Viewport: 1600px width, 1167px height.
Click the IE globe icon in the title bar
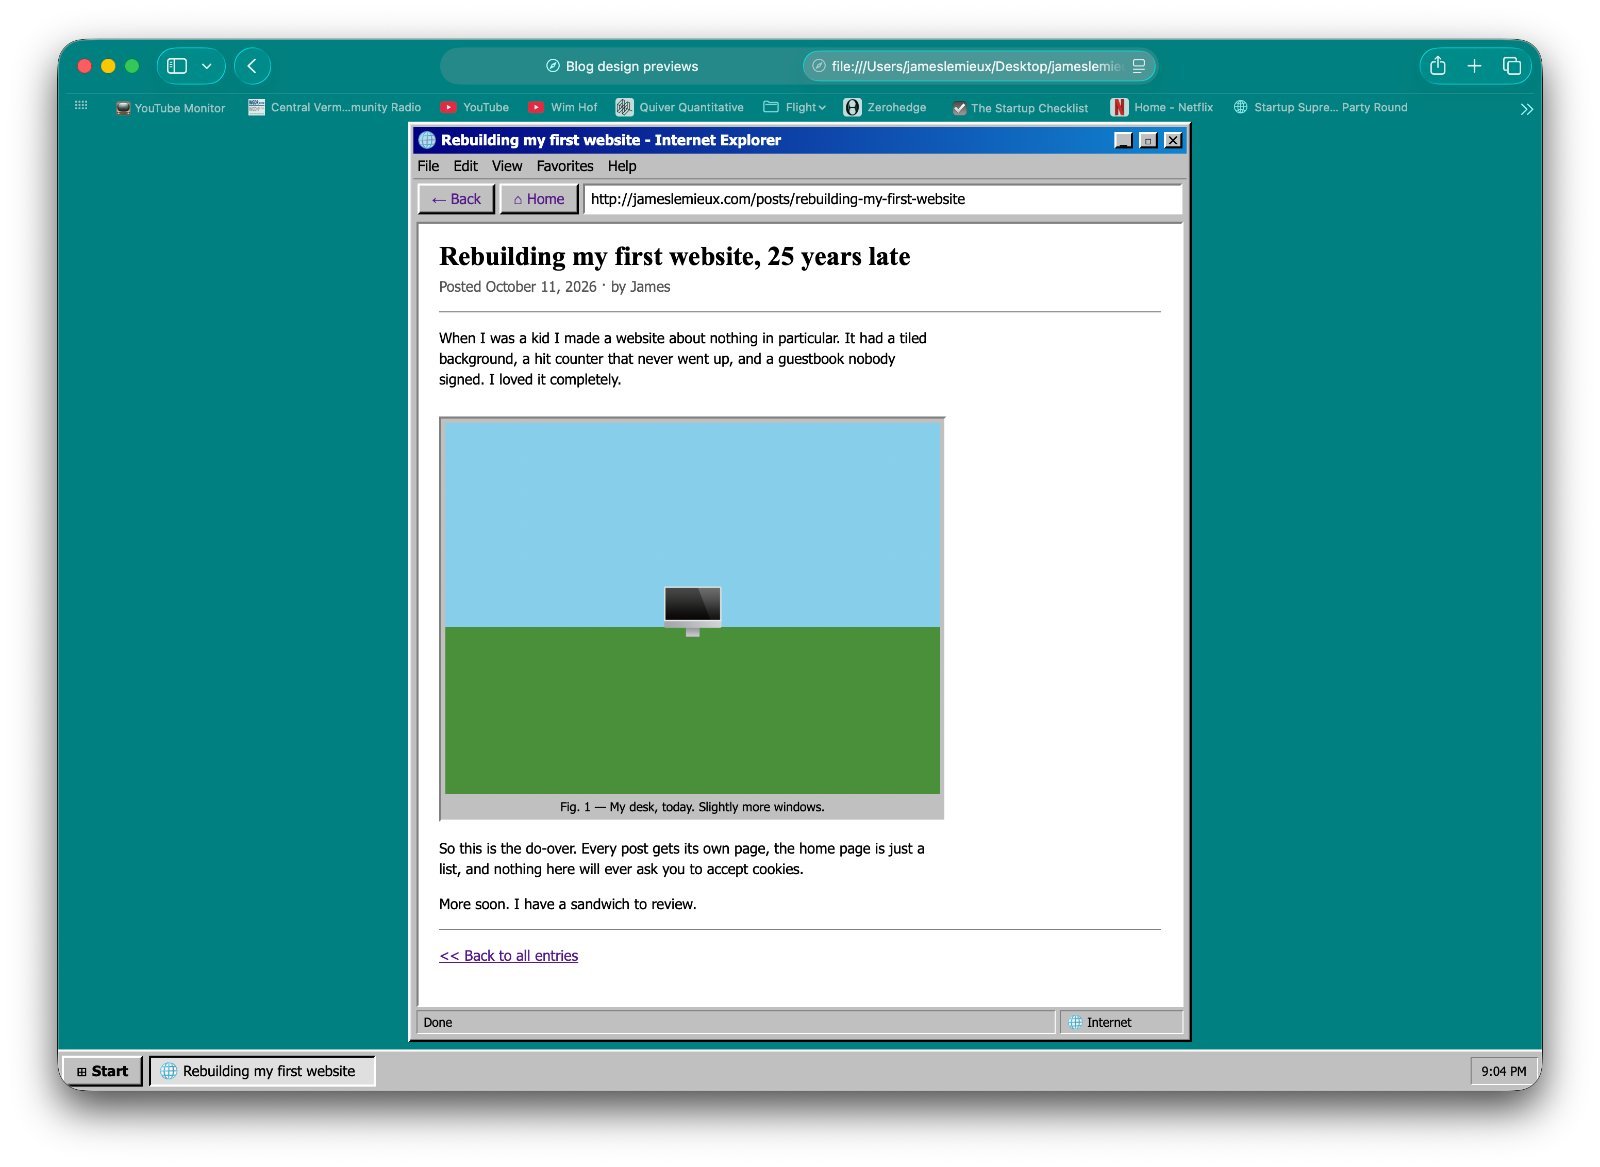427,140
